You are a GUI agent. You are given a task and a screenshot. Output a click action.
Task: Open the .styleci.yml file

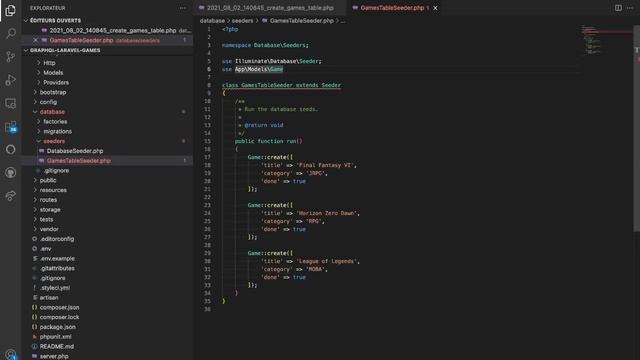[x=55, y=288]
